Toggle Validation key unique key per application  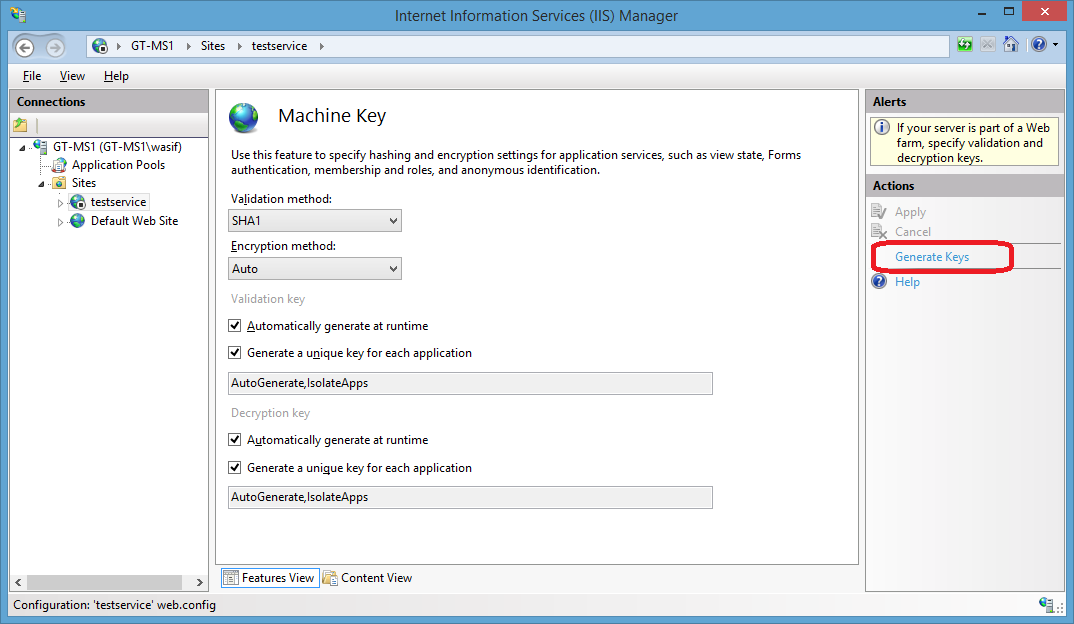(235, 353)
